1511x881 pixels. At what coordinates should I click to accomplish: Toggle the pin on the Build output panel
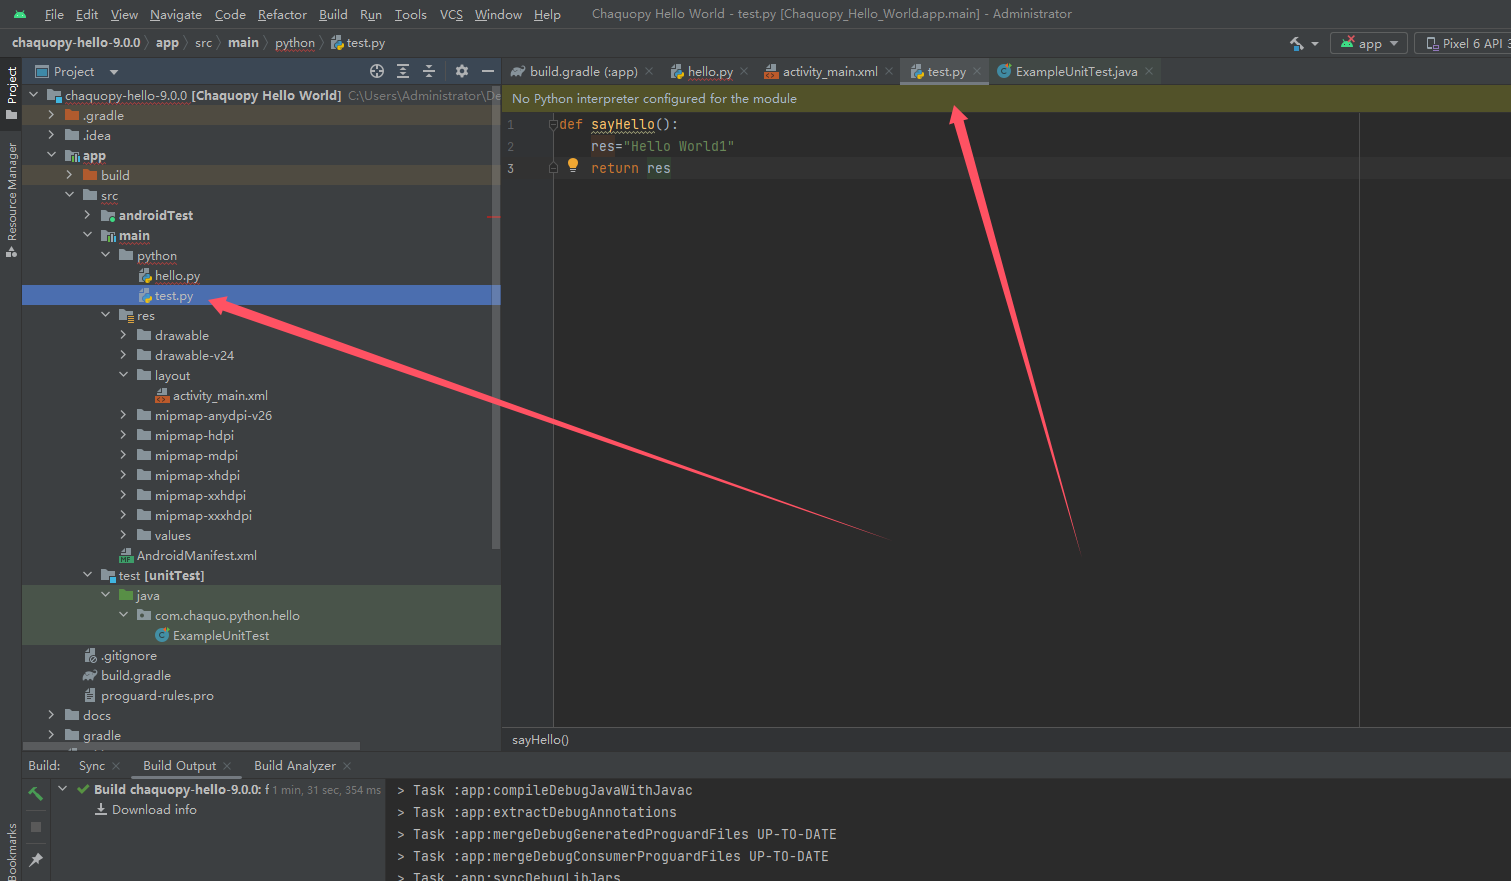pos(35,858)
